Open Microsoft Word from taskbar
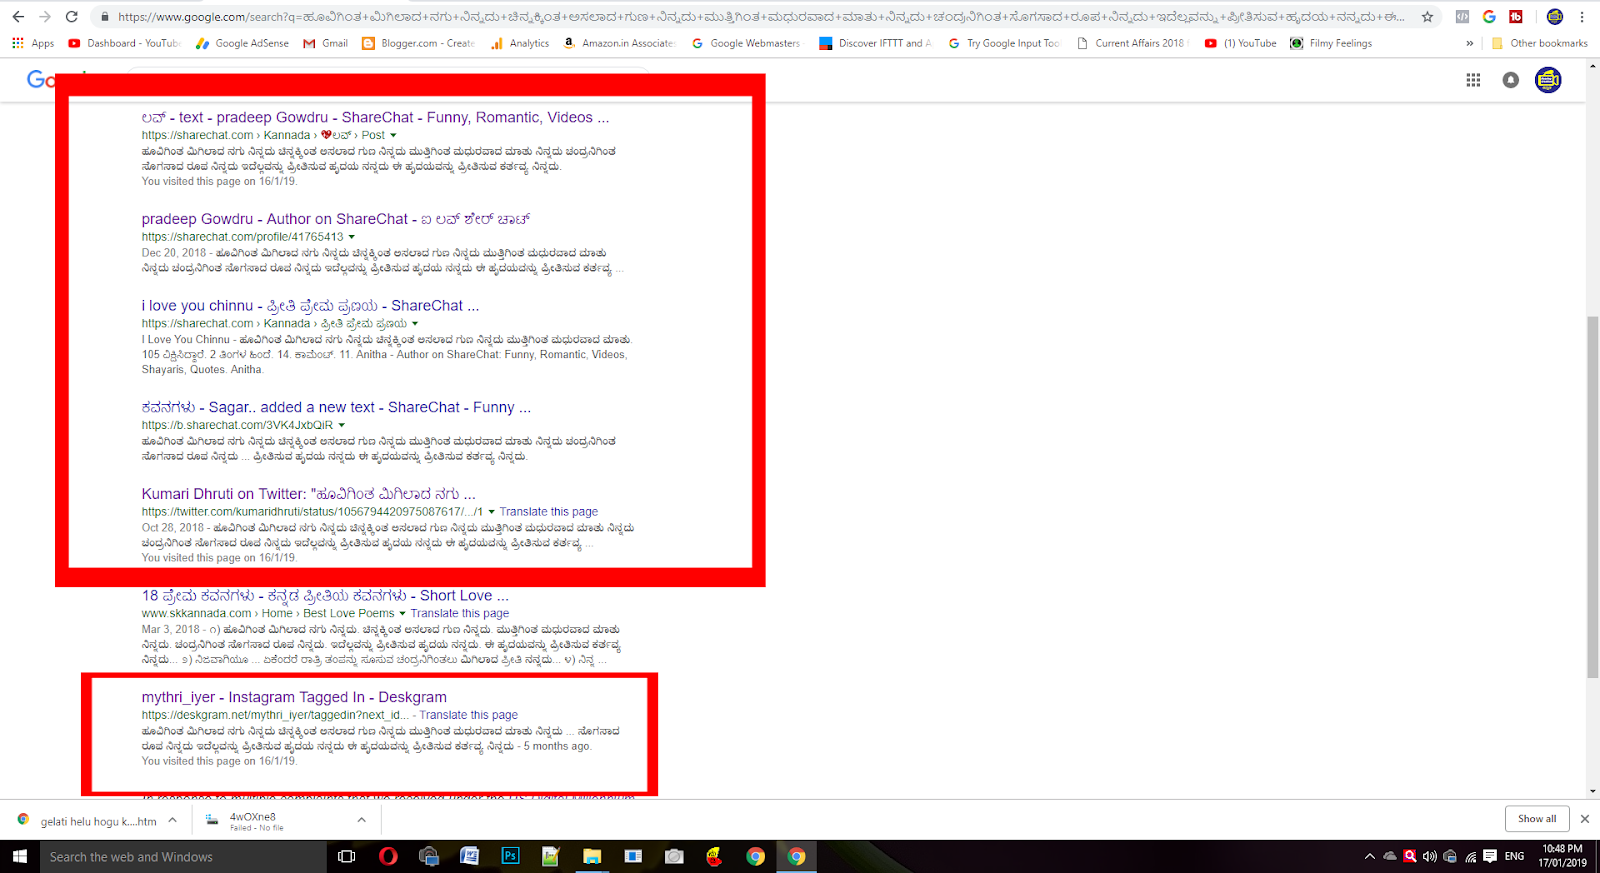Image resolution: width=1600 pixels, height=873 pixels. [470, 857]
